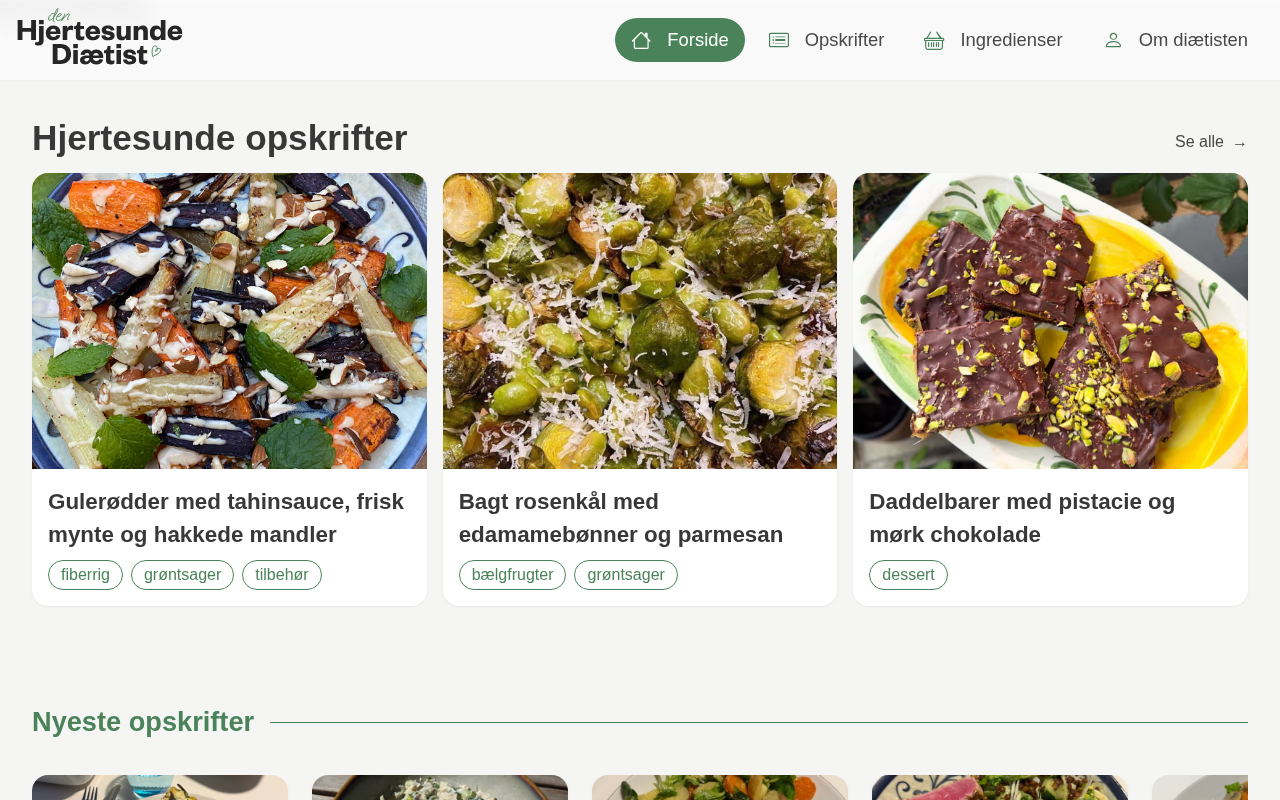This screenshot has height=800, width=1280.
Task: Choose the bælgfrugter tag
Action: tap(512, 575)
